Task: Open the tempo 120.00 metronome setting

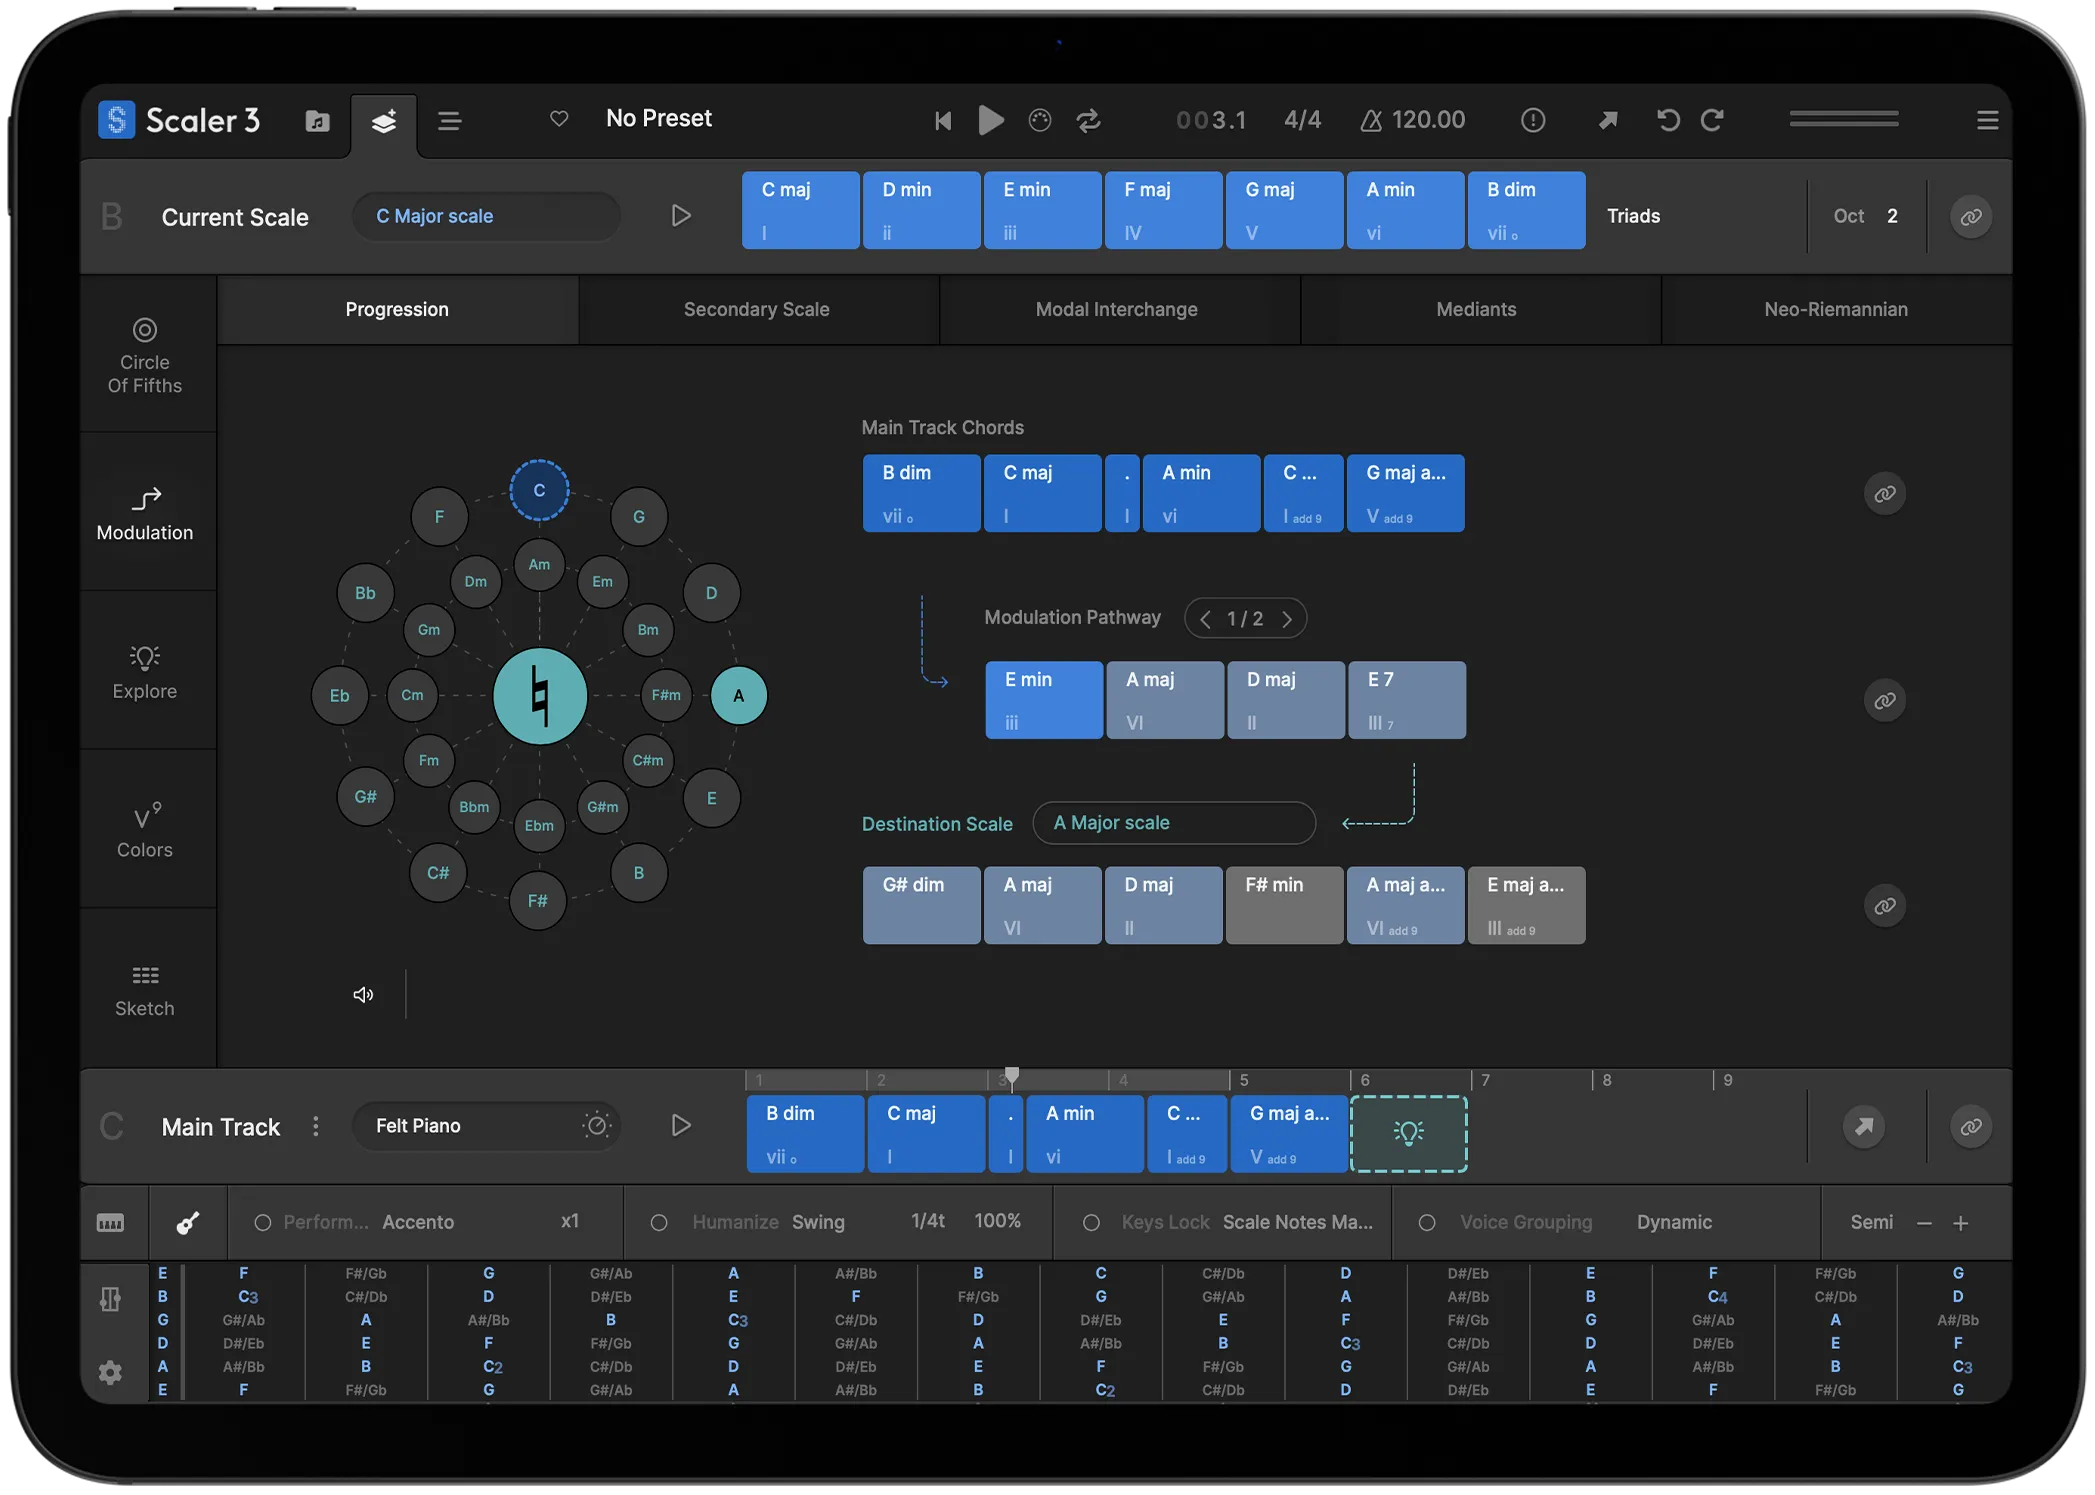Action: pyautogui.click(x=1412, y=120)
